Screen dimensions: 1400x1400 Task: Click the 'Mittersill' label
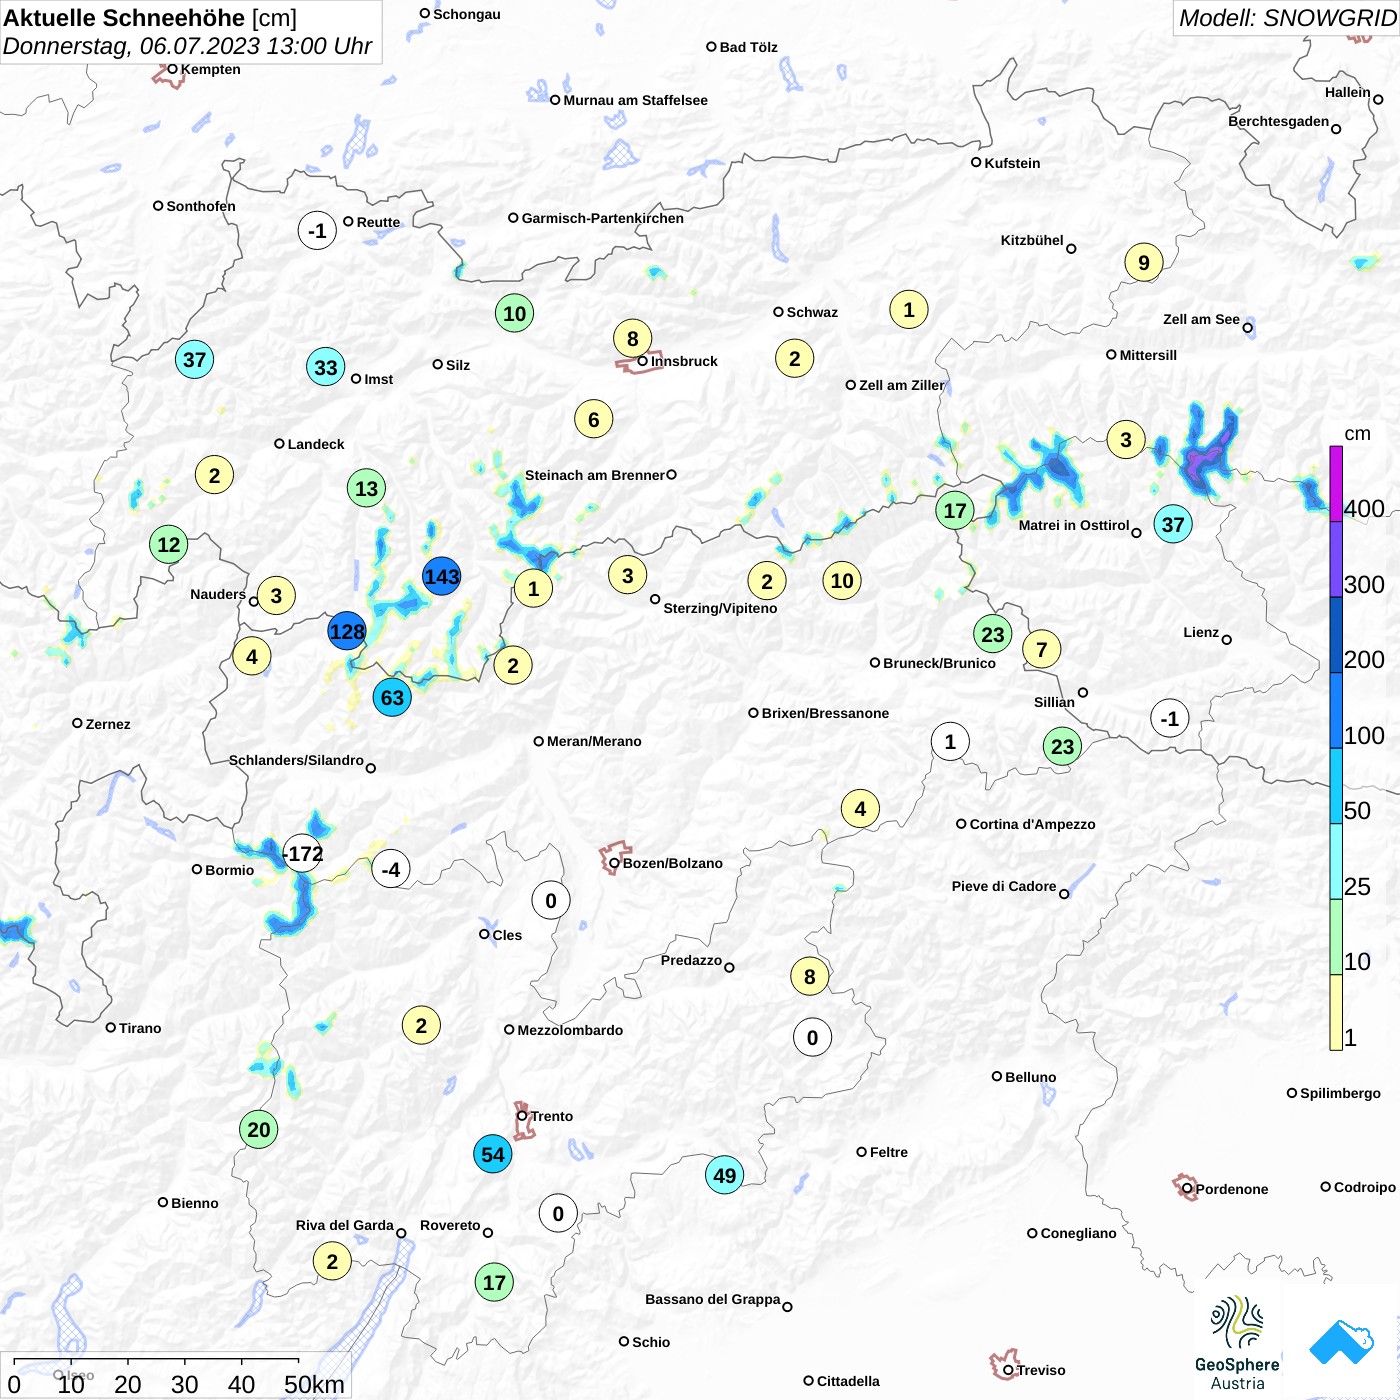[1148, 355]
